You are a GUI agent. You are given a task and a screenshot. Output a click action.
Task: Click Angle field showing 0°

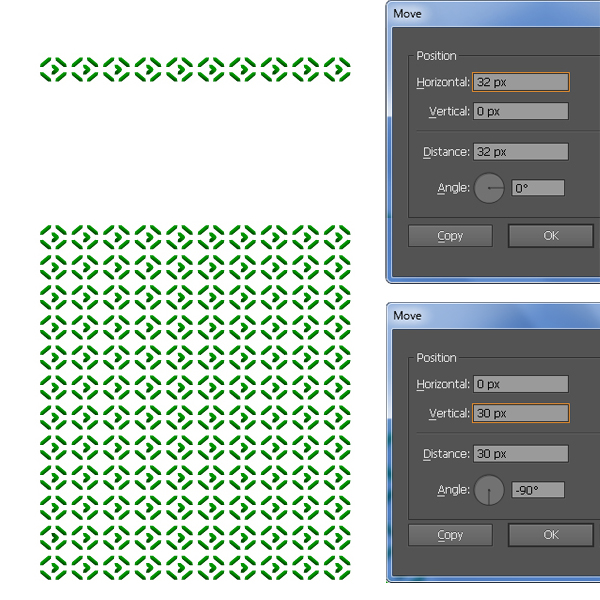(538, 188)
